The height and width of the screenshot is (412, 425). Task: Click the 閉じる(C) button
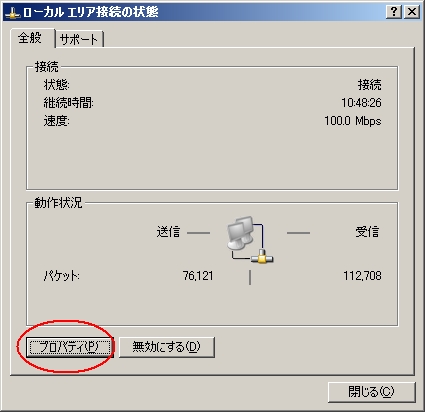pos(372,392)
